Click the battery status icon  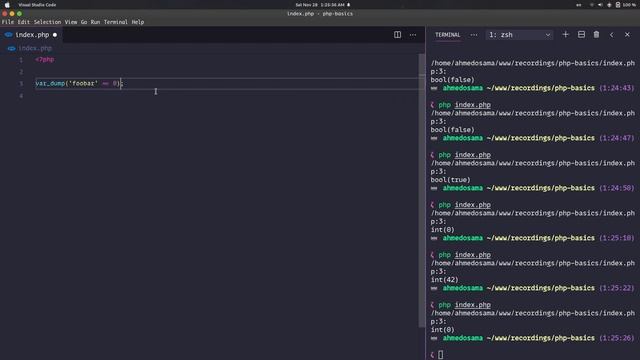[x=618, y=5]
